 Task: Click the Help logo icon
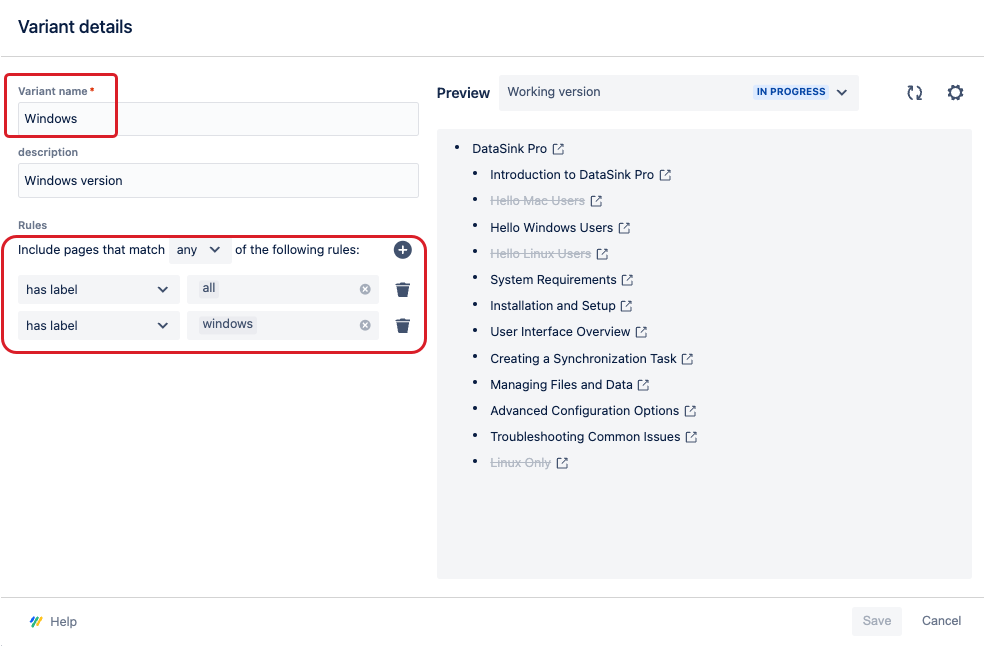[x=36, y=622]
